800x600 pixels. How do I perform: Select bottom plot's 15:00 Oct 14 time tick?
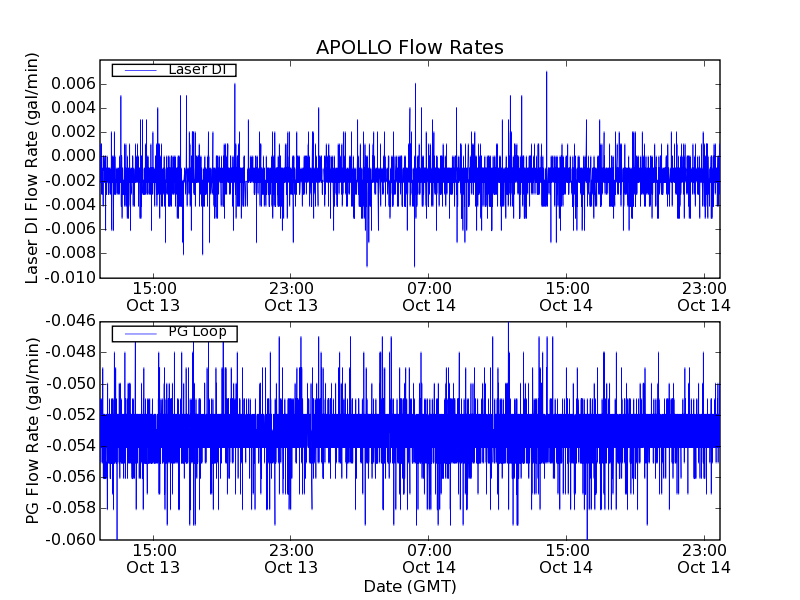click(566, 558)
